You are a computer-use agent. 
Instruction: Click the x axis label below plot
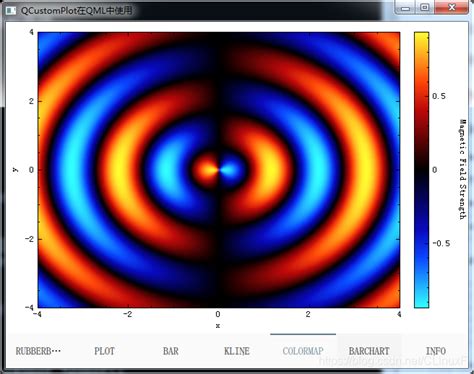(x=218, y=326)
